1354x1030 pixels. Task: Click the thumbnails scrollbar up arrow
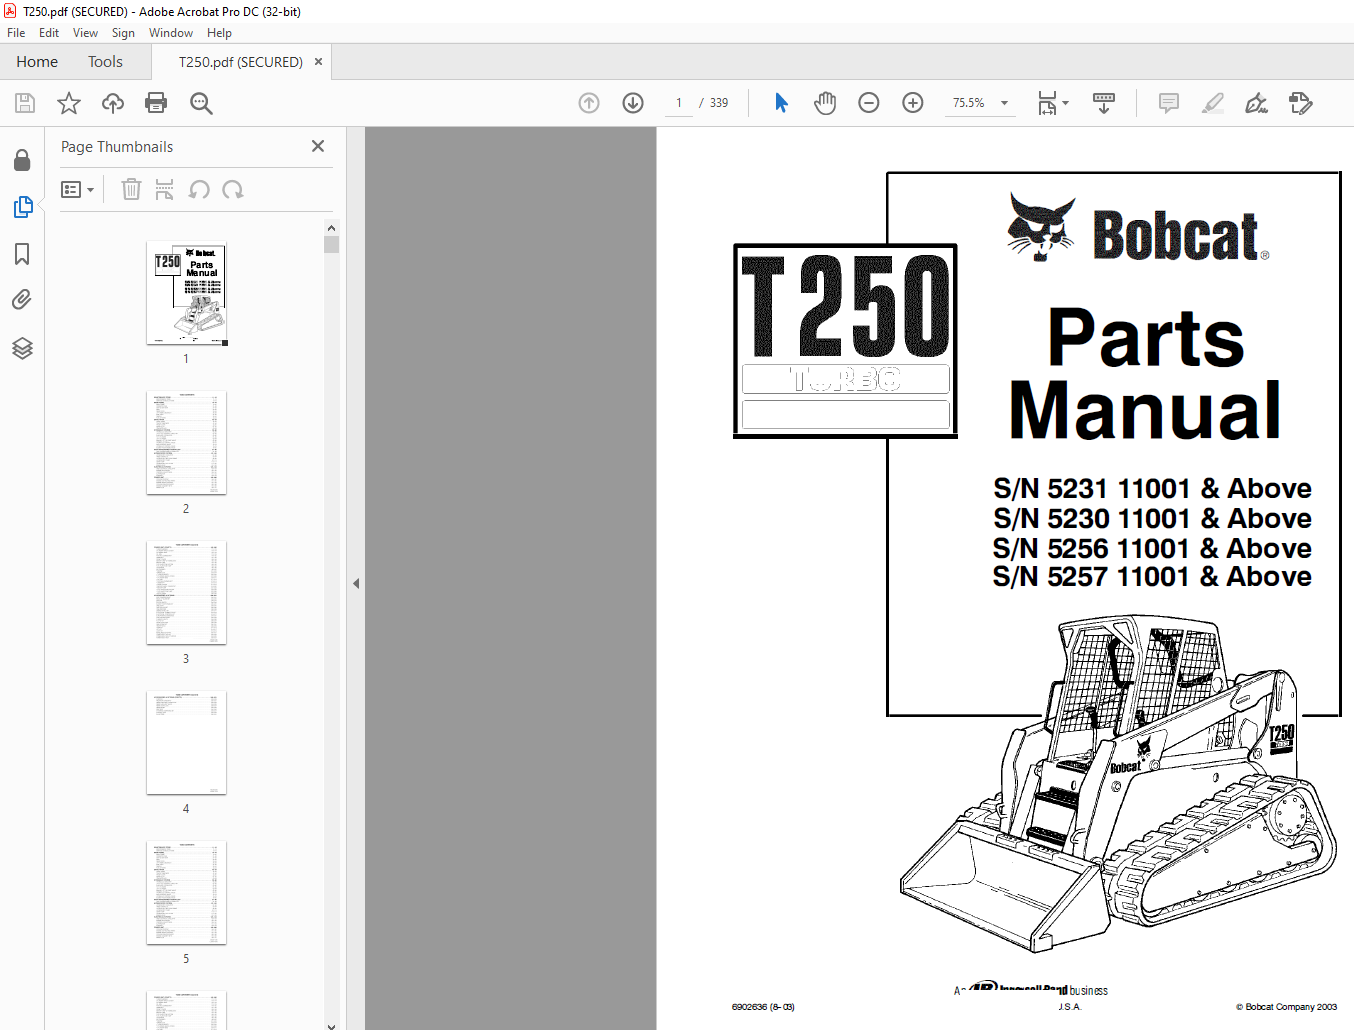(x=331, y=228)
